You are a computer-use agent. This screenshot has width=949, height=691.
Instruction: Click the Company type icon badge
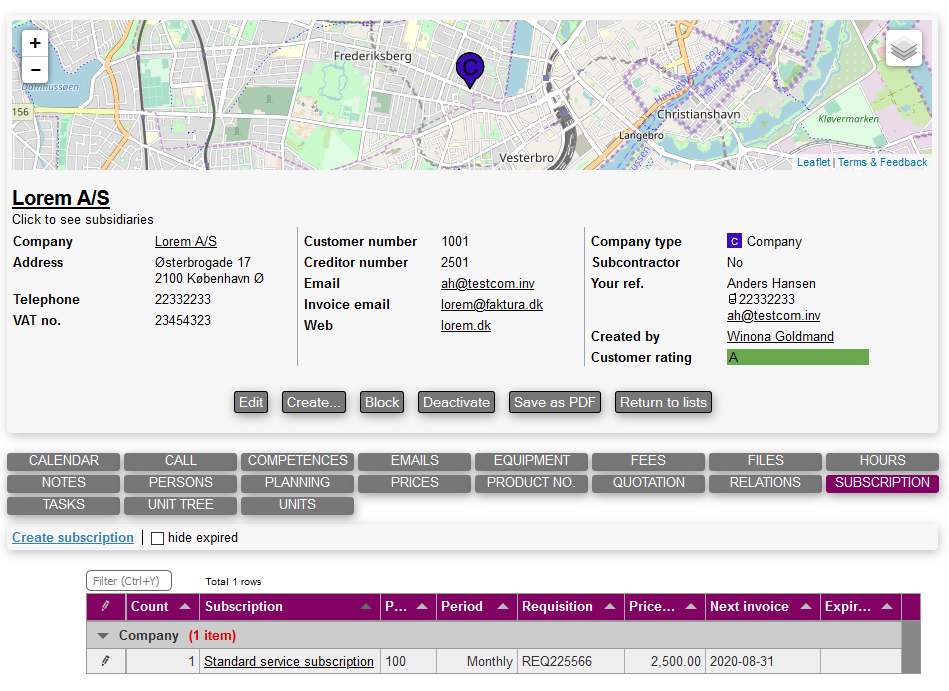(734, 241)
